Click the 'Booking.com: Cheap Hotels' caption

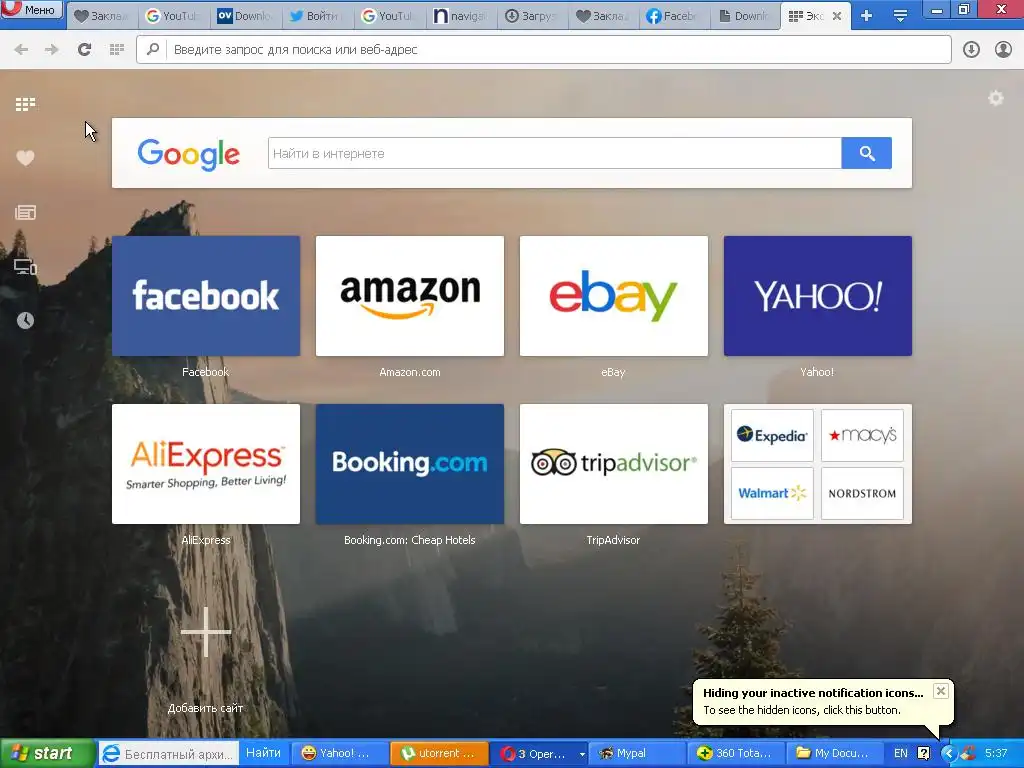(410, 540)
